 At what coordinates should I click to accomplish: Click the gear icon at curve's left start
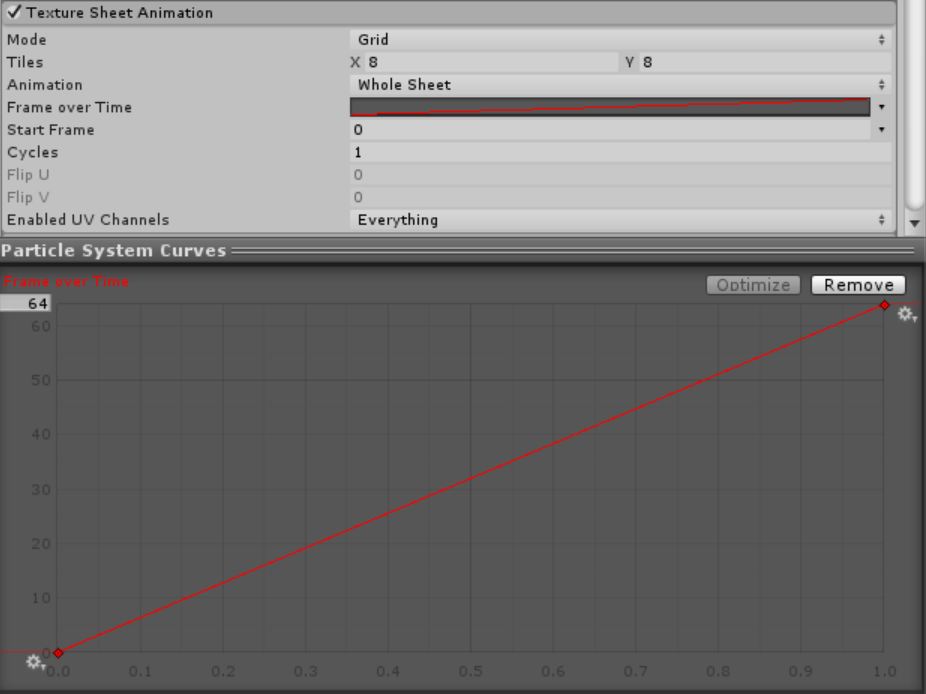35,662
